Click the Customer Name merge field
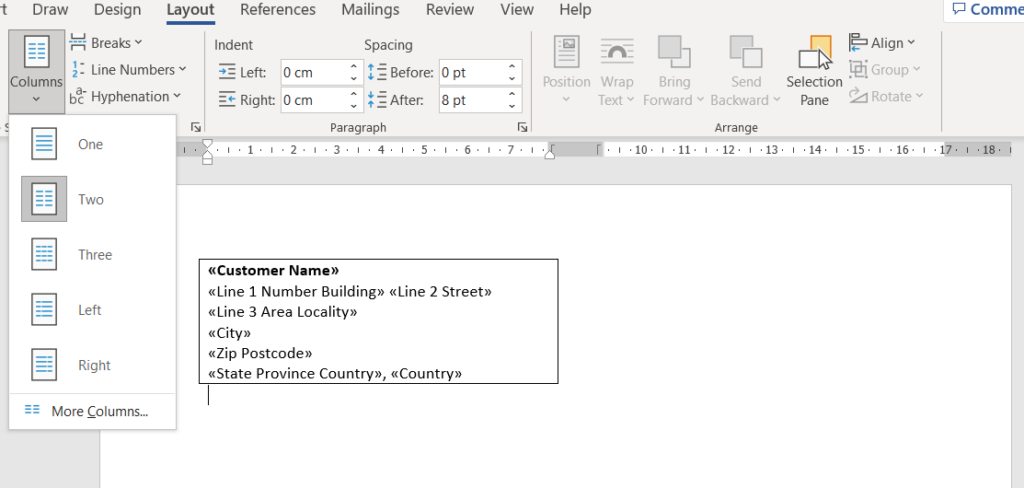The height and width of the screenshot is (488, 1024). (273, 271)
